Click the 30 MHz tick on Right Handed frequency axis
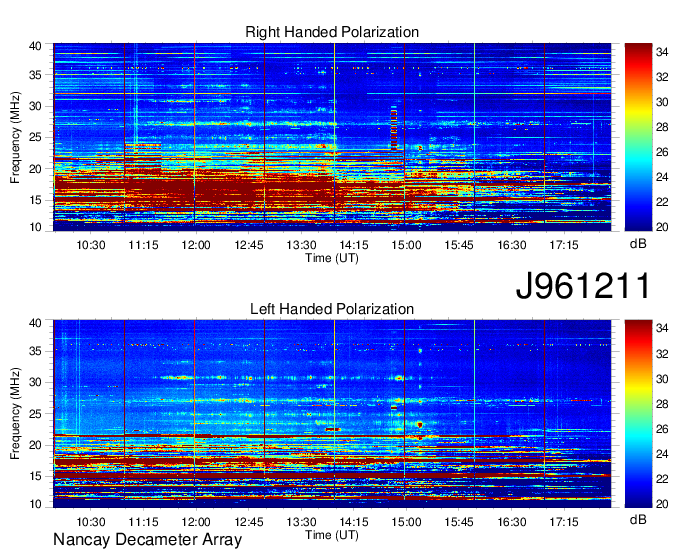Image resolution: width=680 pixels, height=552 pixels. point(35,106)
